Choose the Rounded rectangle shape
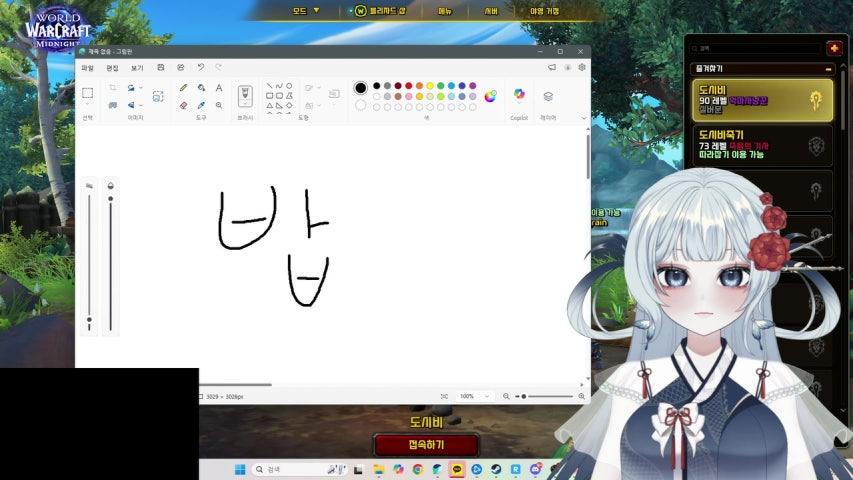Image resolution: width=853 pixels, height=480 pixels. [x=279, y=96]
